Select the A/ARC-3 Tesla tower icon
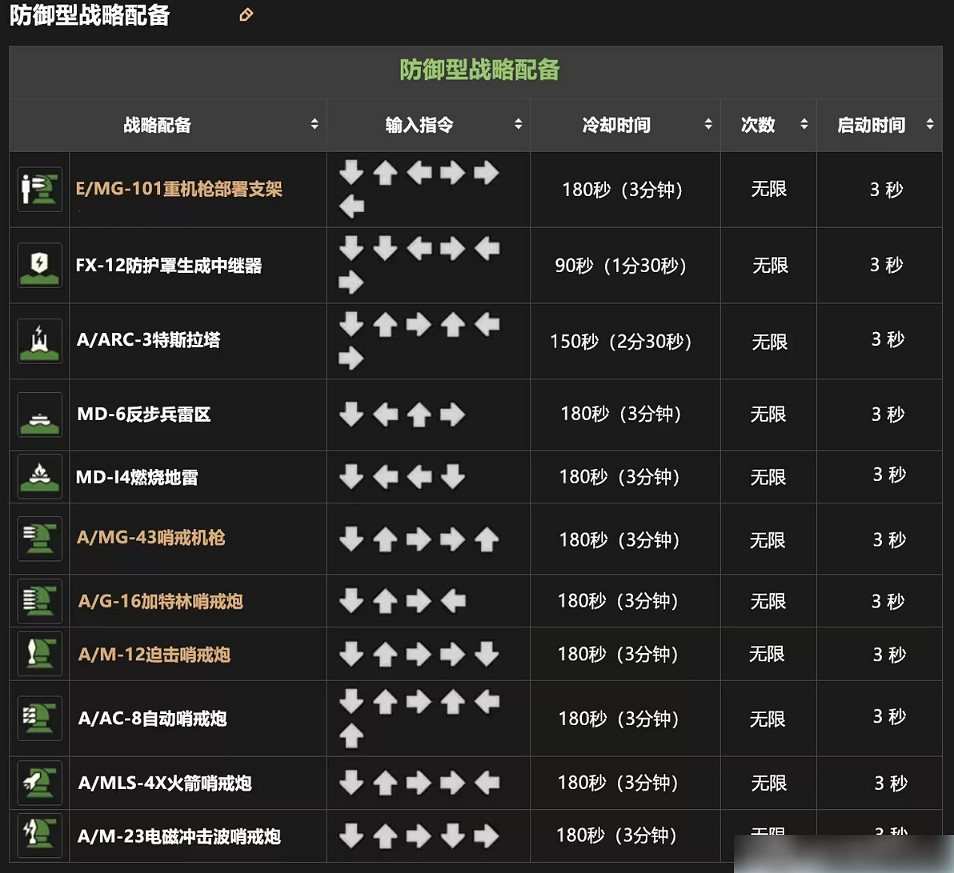The width and height of the screenshot is (954, 873). tap(38, 340)
